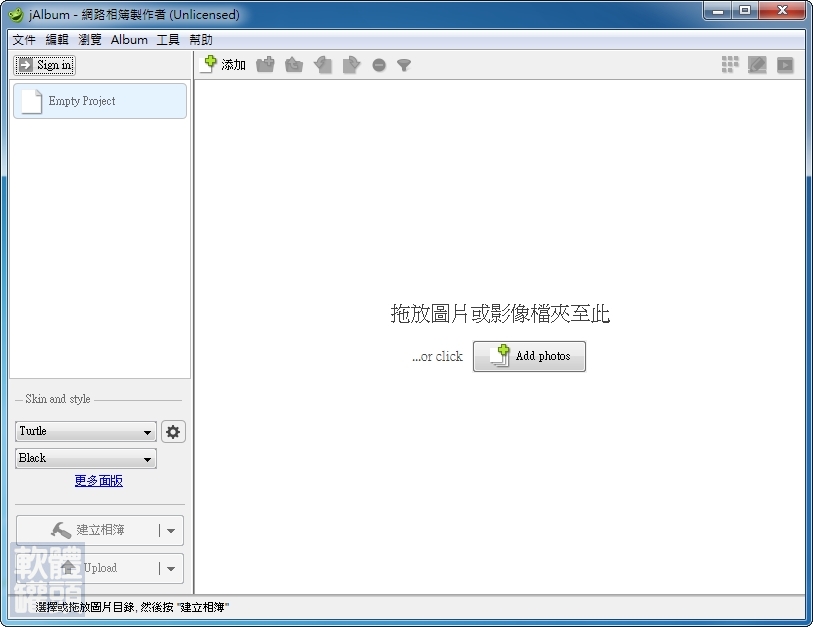Expand the Upload button arrow

pyautogui.click(x=171, y=568)
